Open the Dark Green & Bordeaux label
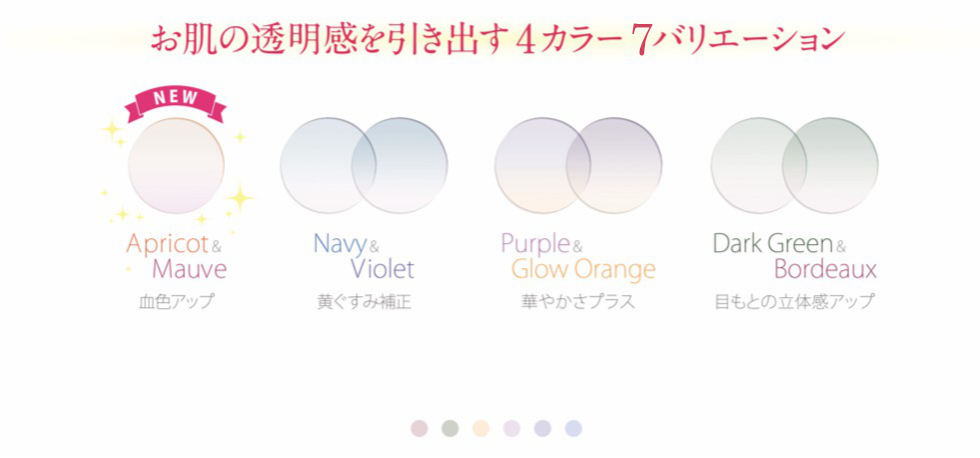Screen dimensions: 980x458 (x=794, y=256)
